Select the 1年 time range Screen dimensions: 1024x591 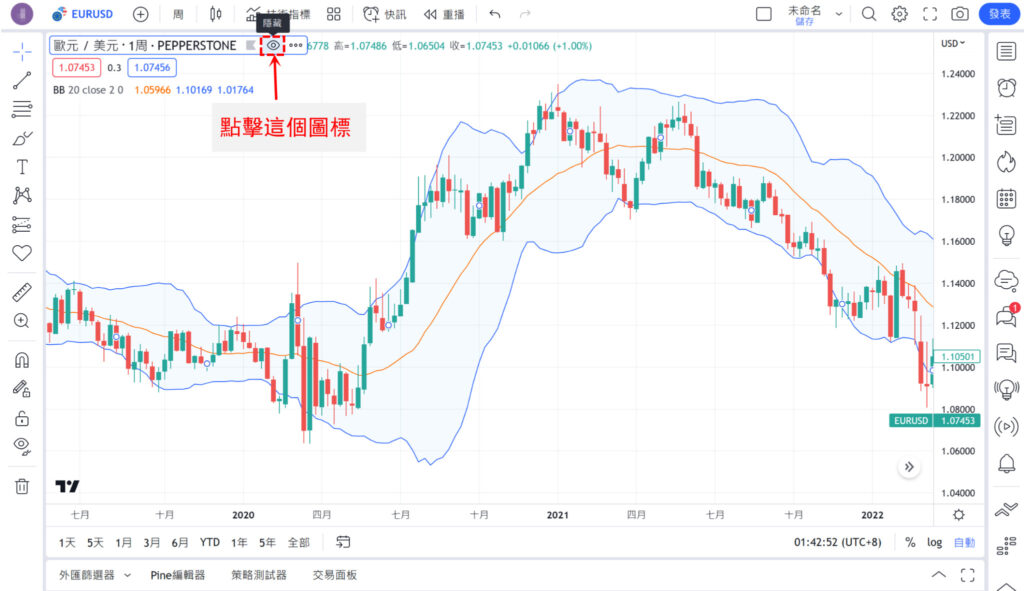(x=238, y=541)
